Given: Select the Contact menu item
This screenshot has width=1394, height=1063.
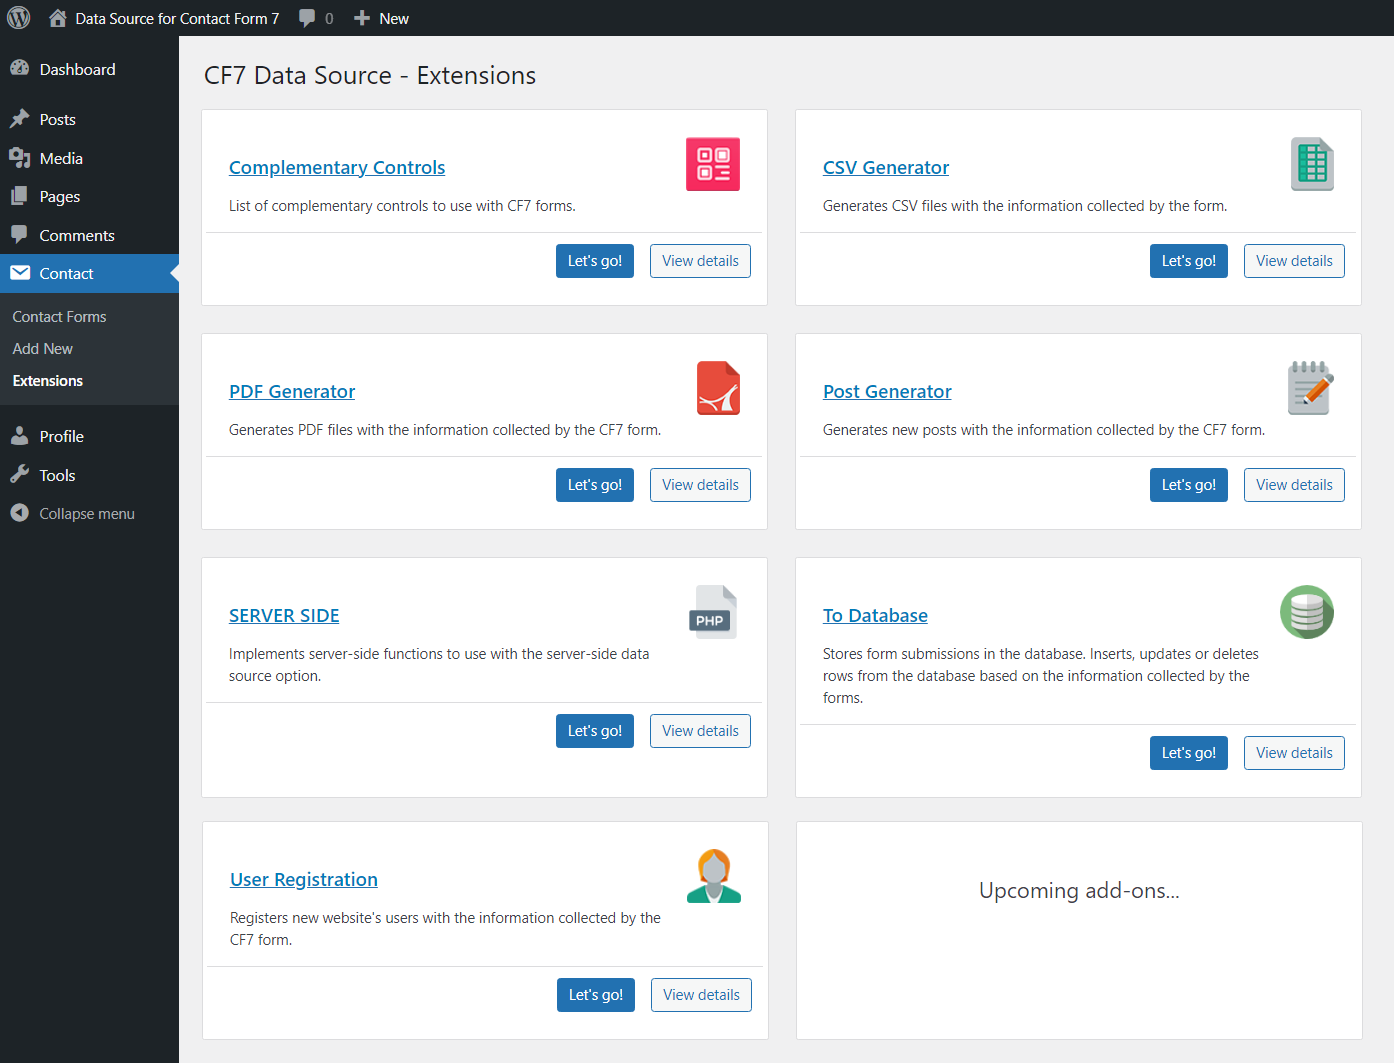Looking at the screenshot, I should (89, 273).
